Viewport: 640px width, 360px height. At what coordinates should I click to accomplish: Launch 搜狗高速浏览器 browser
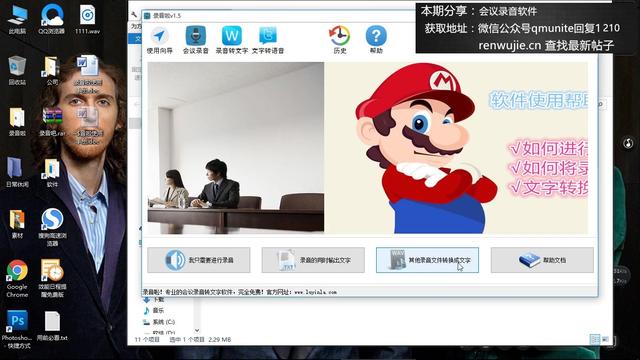coord(52,227)
